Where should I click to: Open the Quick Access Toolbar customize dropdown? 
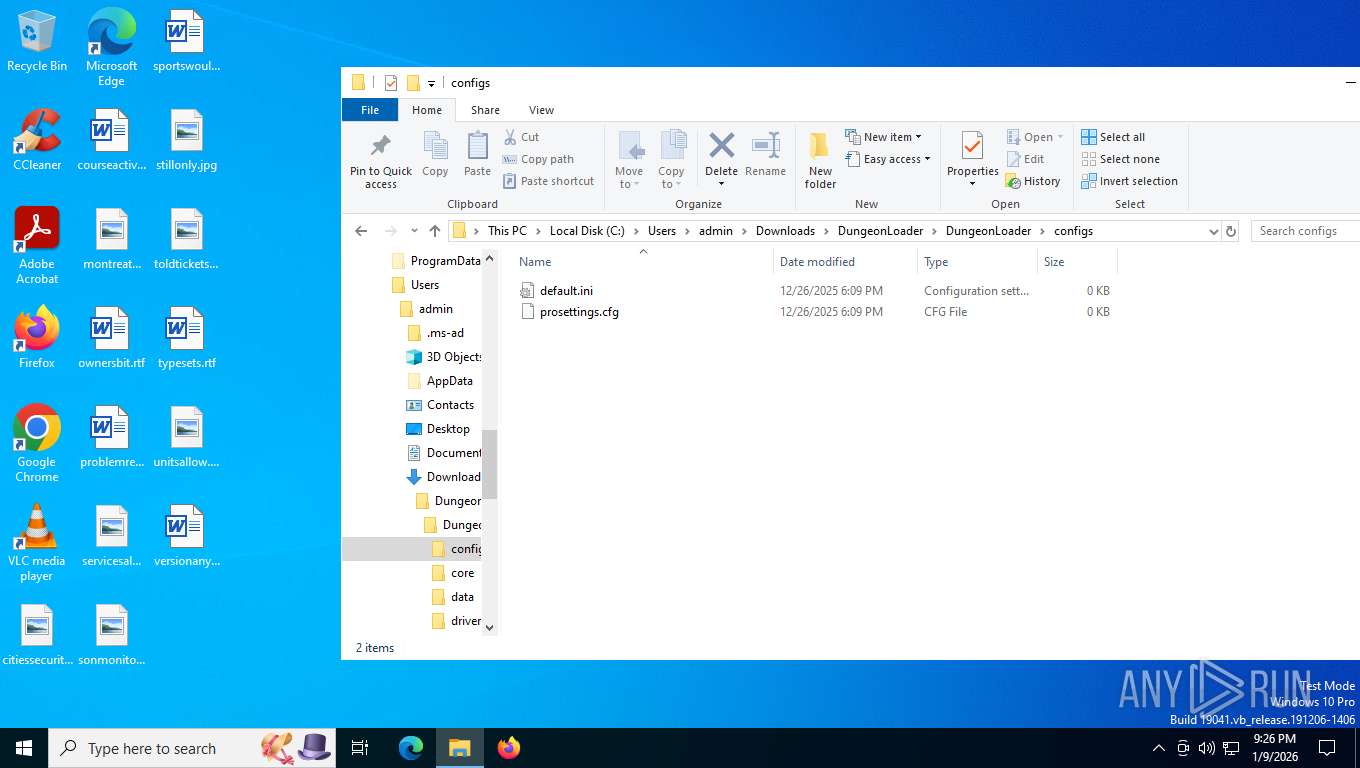pyautogui.click(x=432, y=83)
